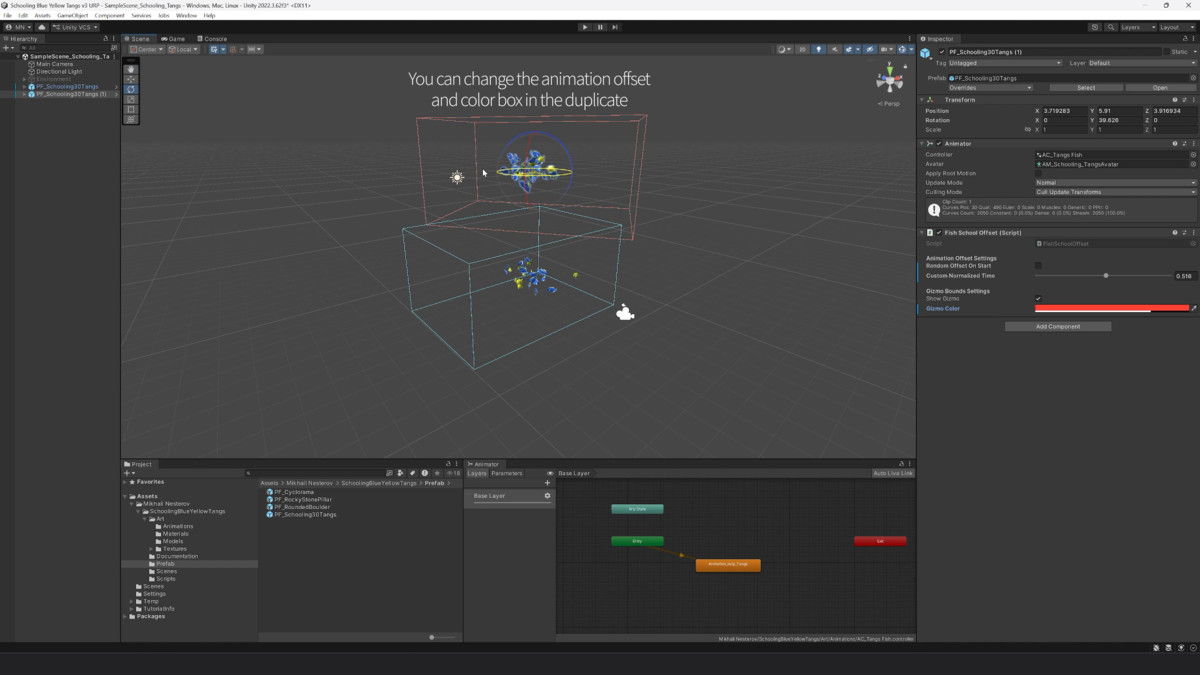The height and width of the screenshot is (675, 1200).
Task: Open the Local handle rotation dropdown
Action: click(x=183, y=49)
